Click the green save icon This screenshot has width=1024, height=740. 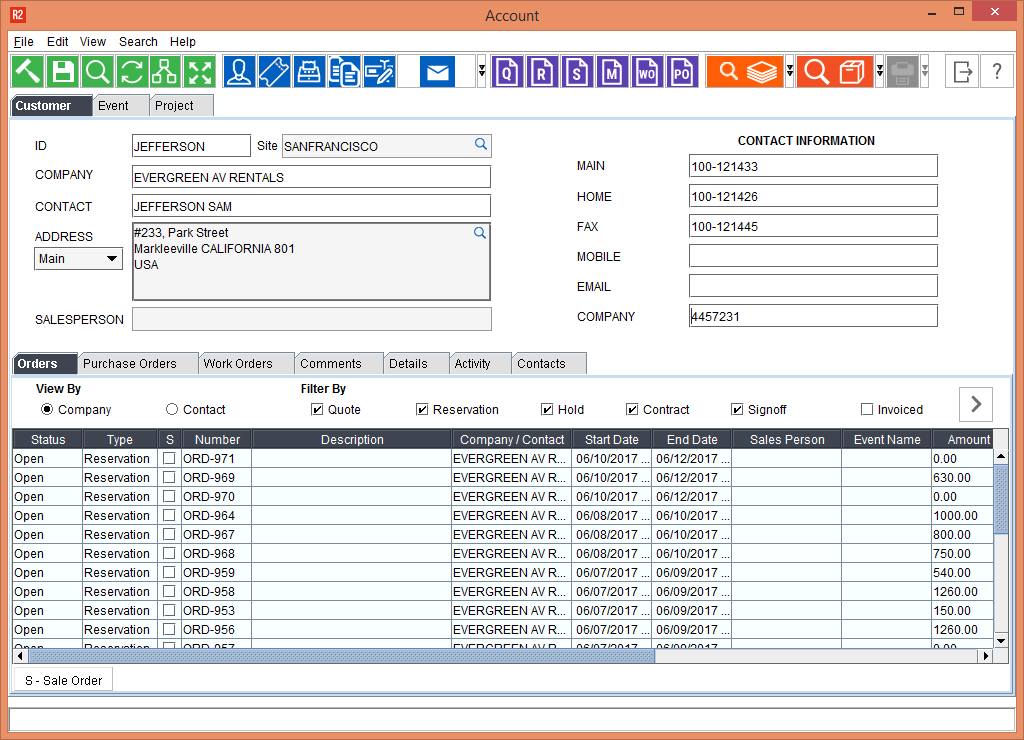click(x=61, y=71)
